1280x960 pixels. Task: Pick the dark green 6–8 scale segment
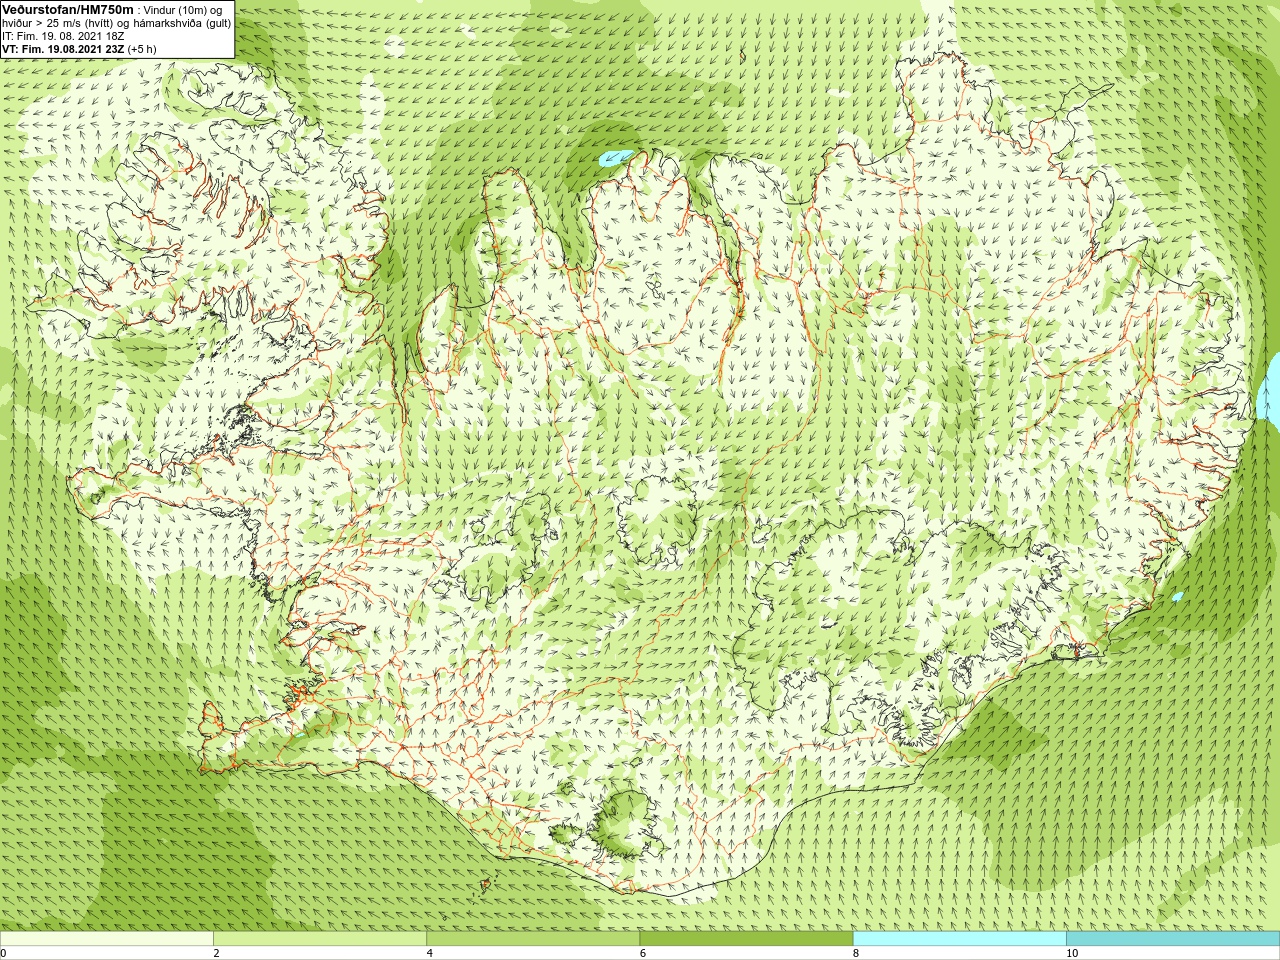[746, 939]
